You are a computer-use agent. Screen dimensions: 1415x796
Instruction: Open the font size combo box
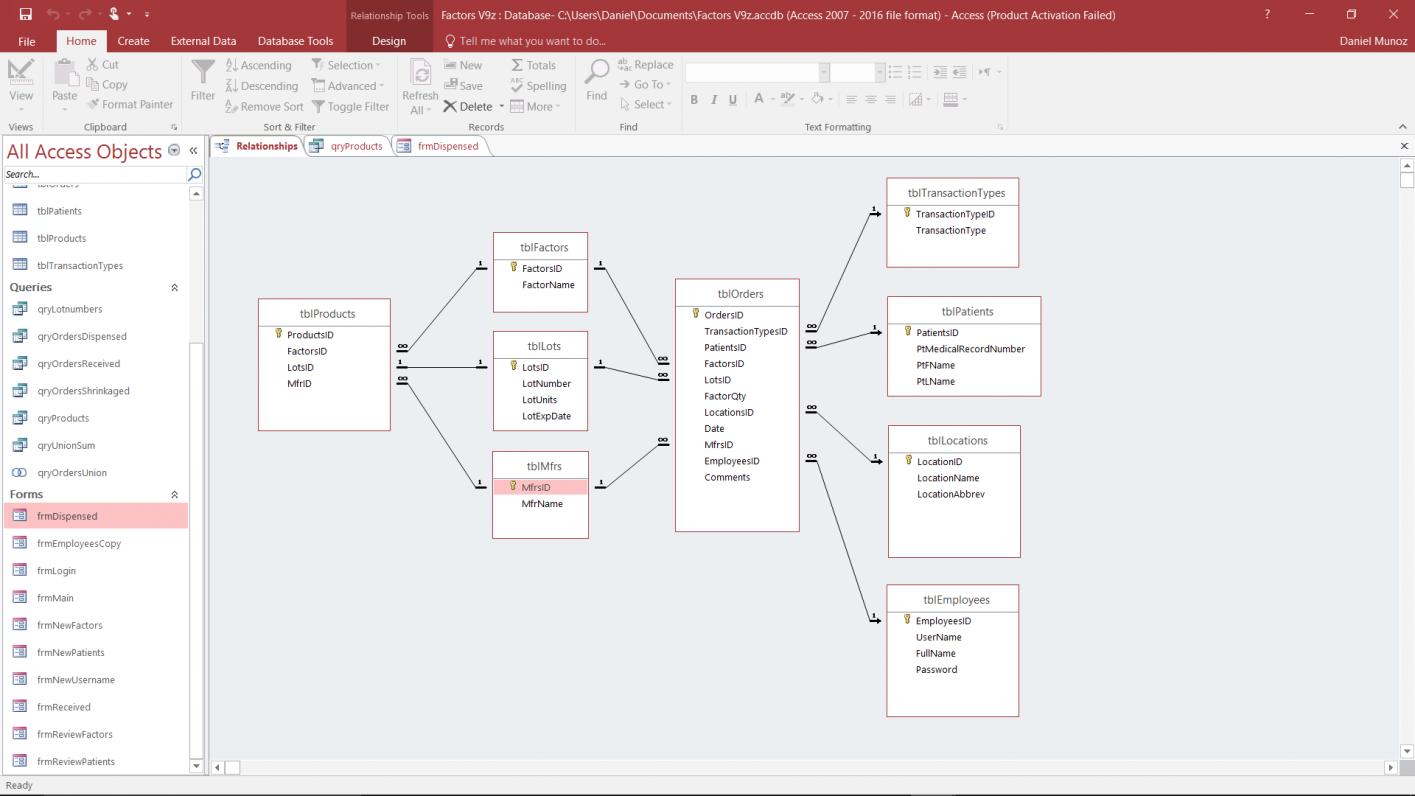point(858,72)
